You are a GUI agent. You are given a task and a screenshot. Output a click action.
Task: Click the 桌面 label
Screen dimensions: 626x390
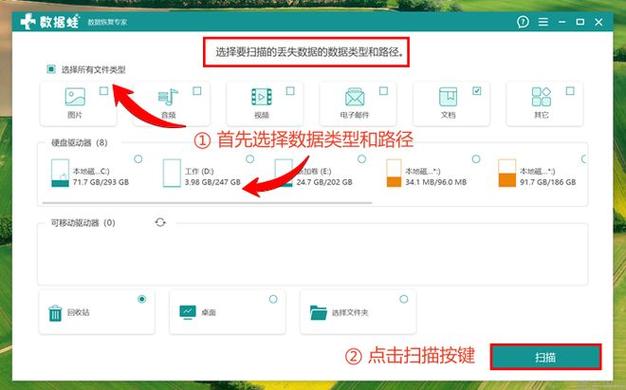(x=208, y=312)
